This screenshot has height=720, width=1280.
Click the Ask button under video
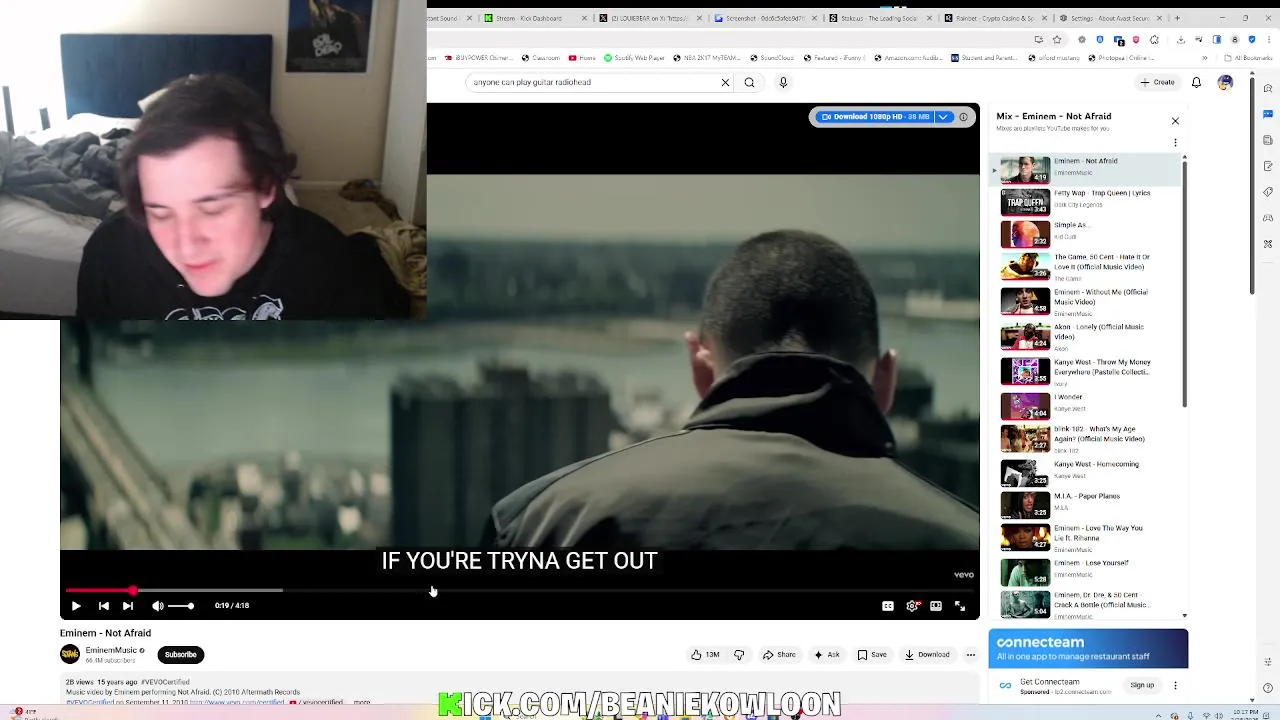(827, 655)
